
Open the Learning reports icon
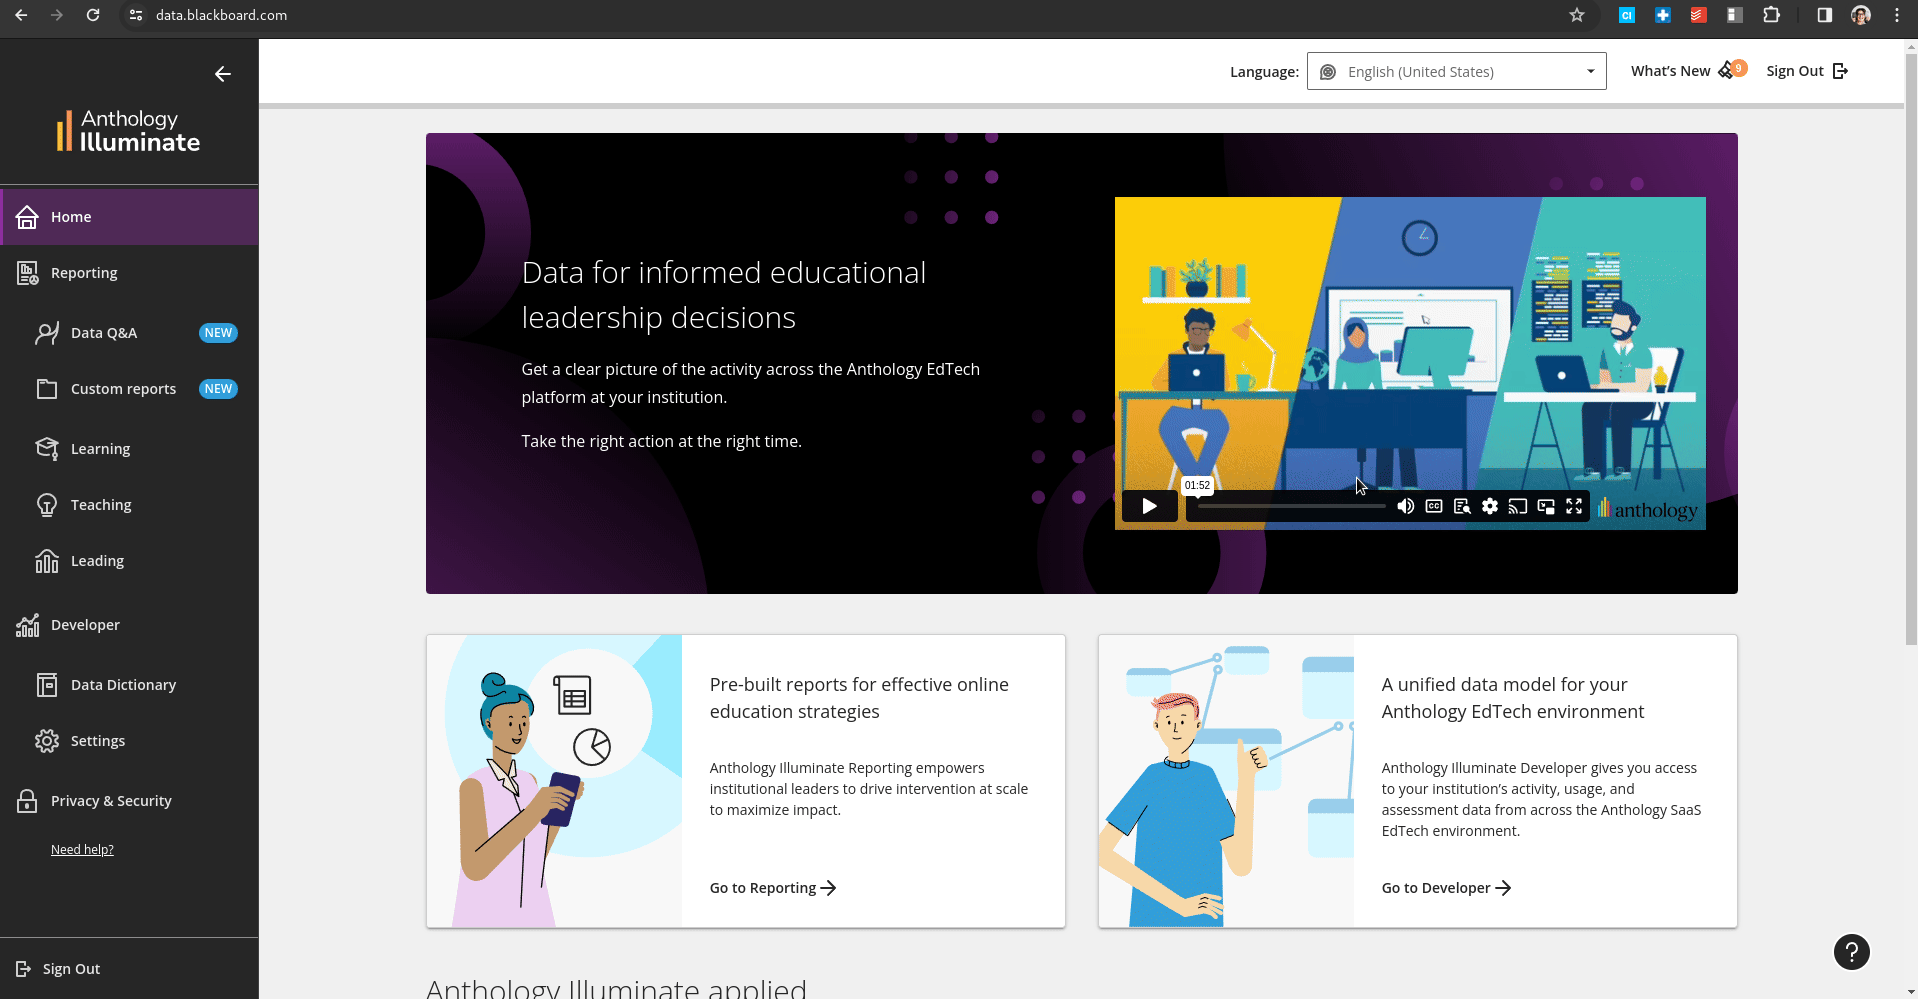[x=46, y=449]
